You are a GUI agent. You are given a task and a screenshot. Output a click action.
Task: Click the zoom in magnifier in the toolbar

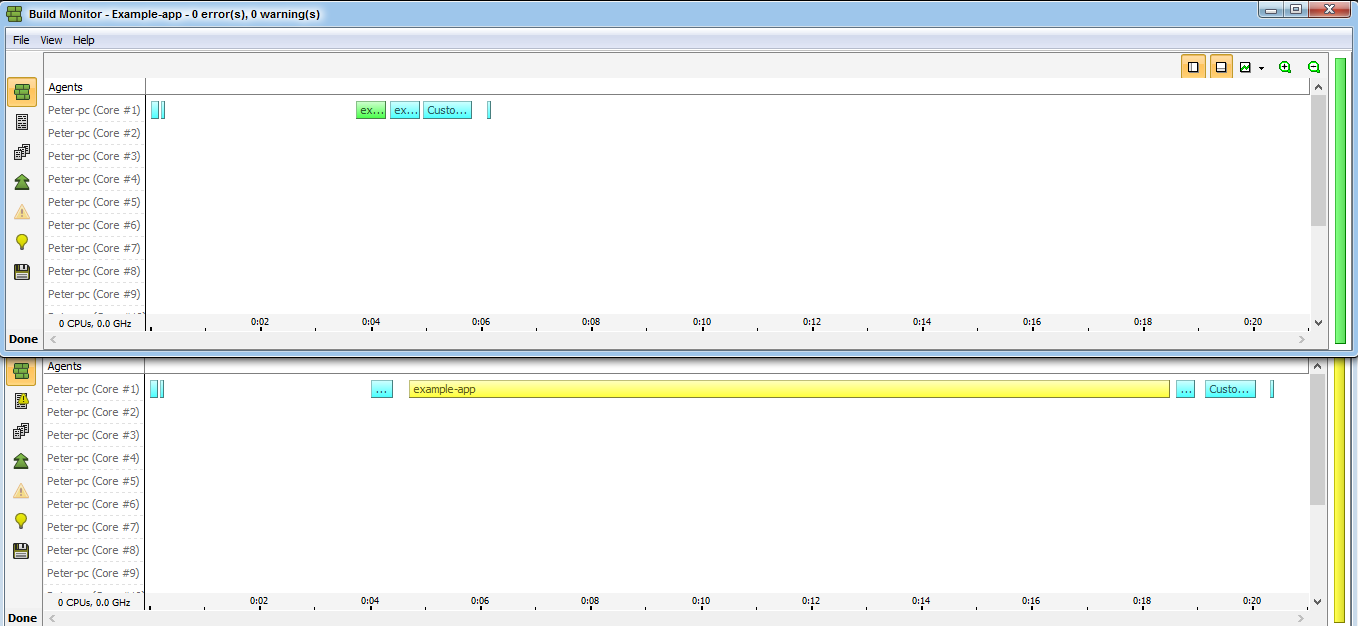coord(1285,67)
